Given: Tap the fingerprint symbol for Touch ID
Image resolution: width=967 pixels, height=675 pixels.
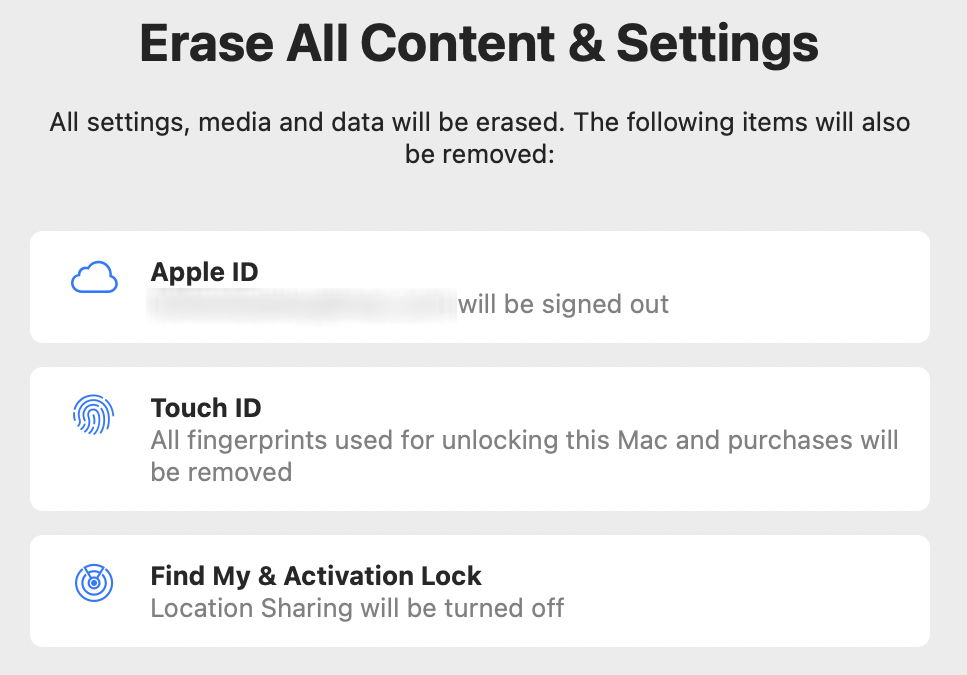Looking at the screenshot, I should coord(93,415).
